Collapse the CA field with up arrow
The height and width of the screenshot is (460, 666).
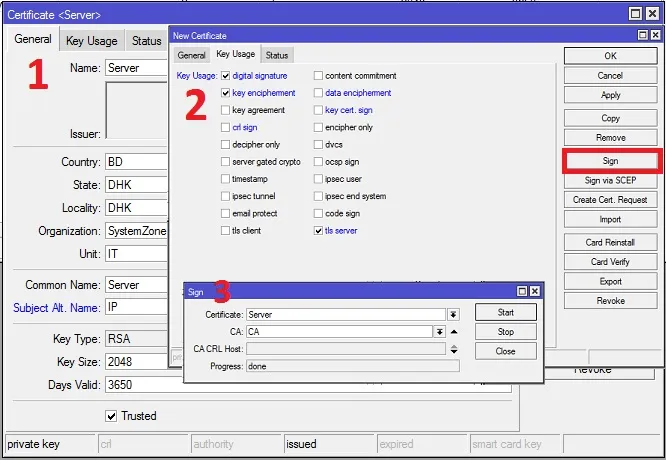(454, 332)
